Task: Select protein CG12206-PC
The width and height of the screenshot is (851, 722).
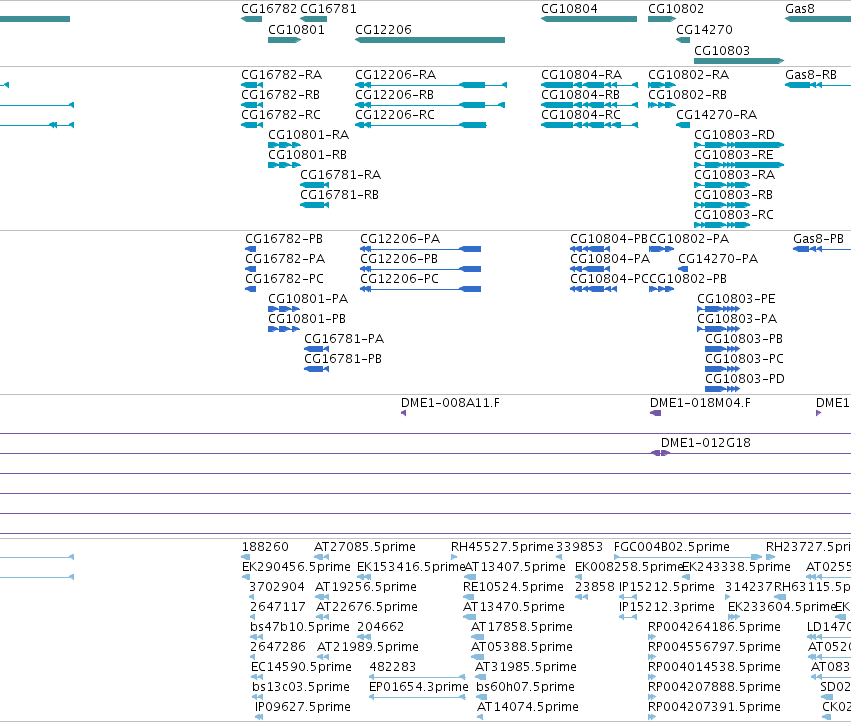Action: (x=399, y=279)
